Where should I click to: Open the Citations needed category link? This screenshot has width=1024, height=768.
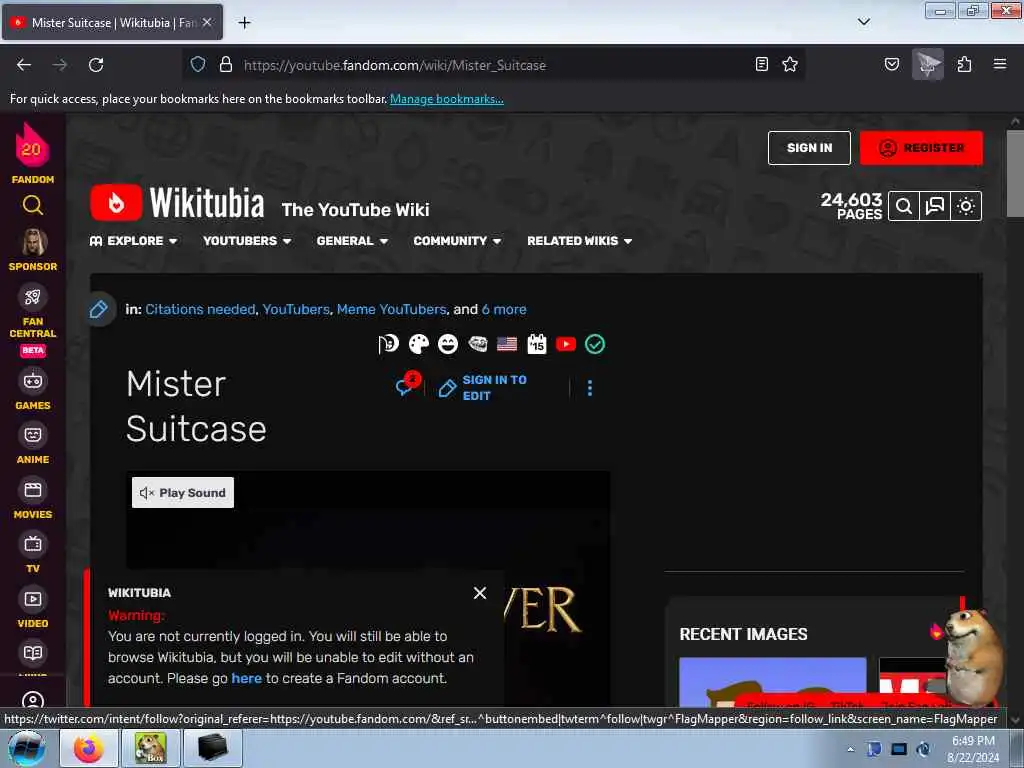200,310
